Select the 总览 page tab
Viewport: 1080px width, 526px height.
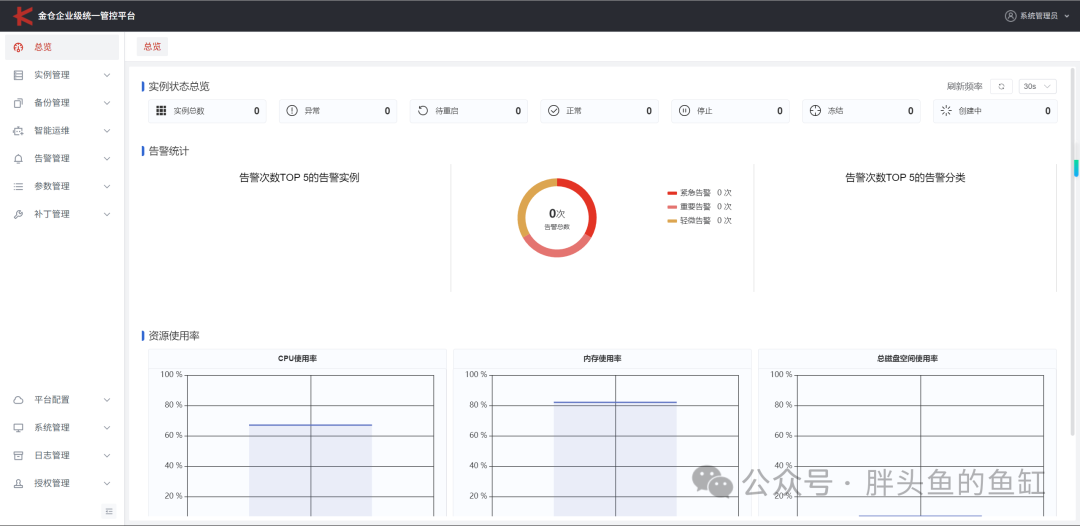[152, 47]
